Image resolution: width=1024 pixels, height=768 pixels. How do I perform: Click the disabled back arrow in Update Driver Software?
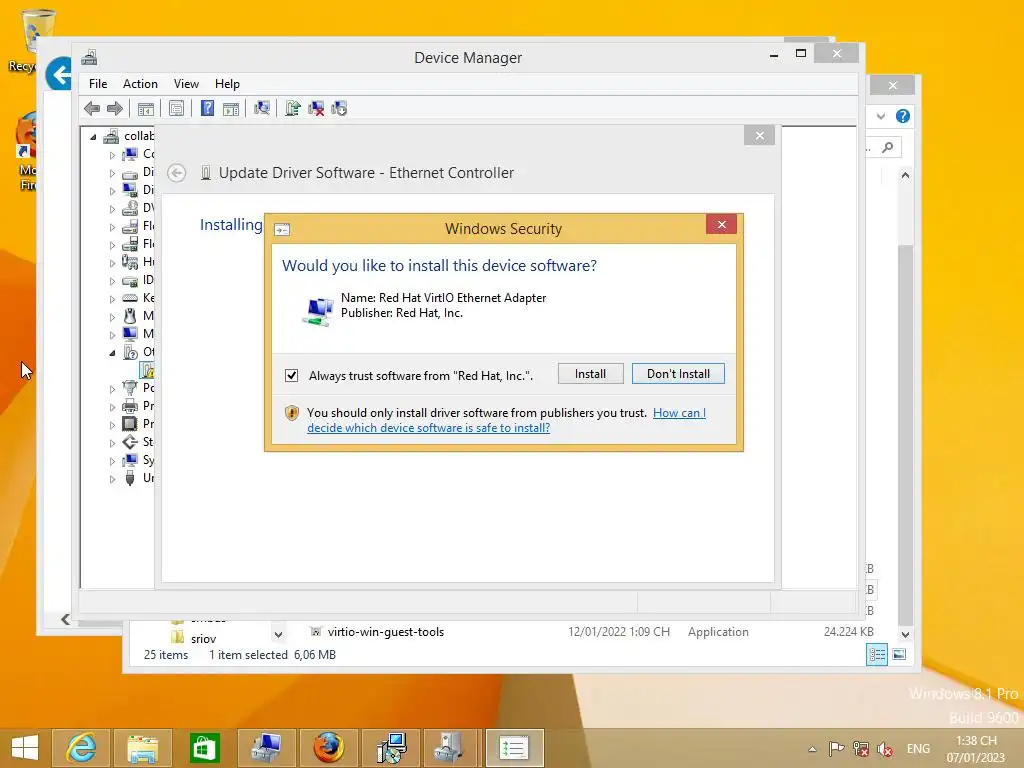click(176, 173)
